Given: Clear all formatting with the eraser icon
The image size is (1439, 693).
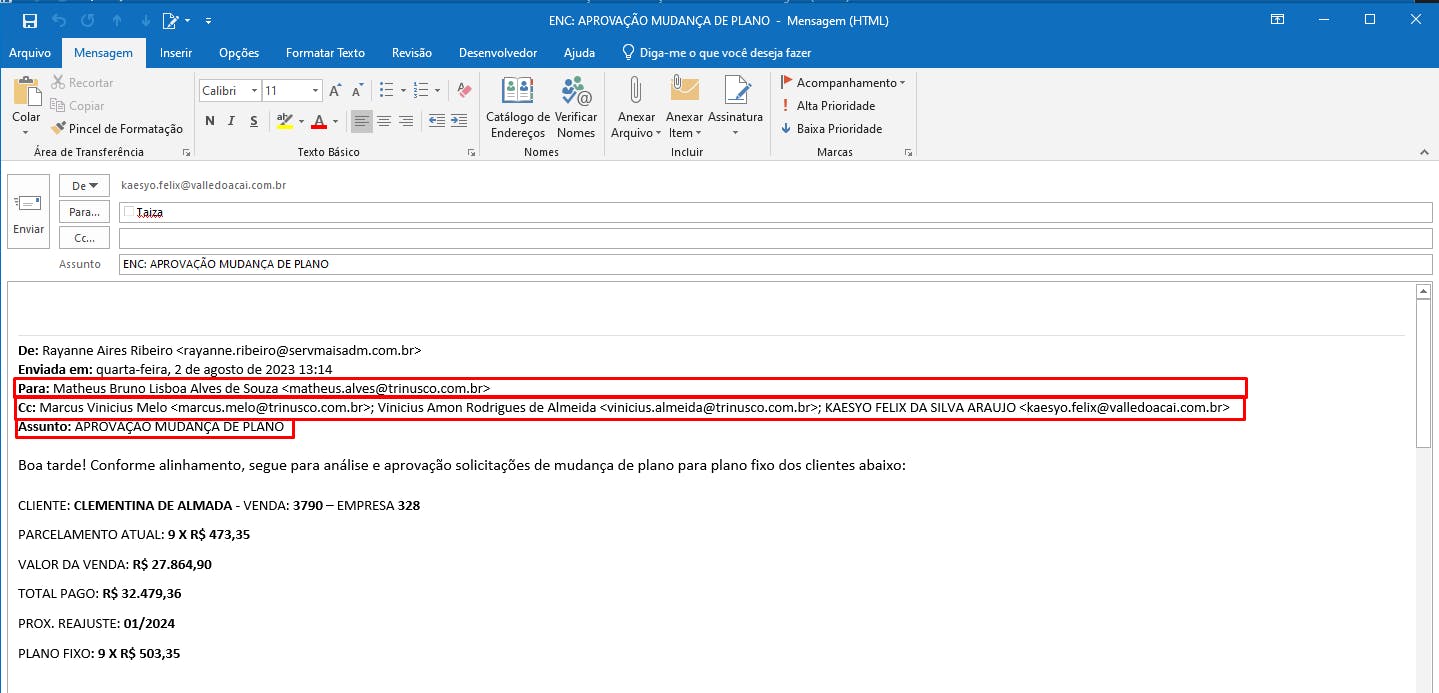Looking at the screenshot, I should pos(463,90).
